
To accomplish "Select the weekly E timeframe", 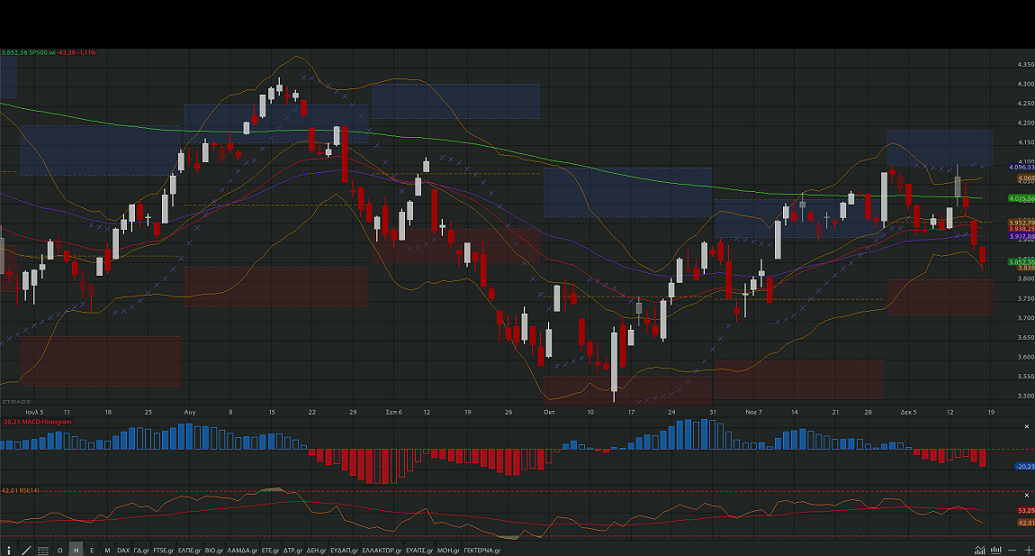I will pos(92,550).
